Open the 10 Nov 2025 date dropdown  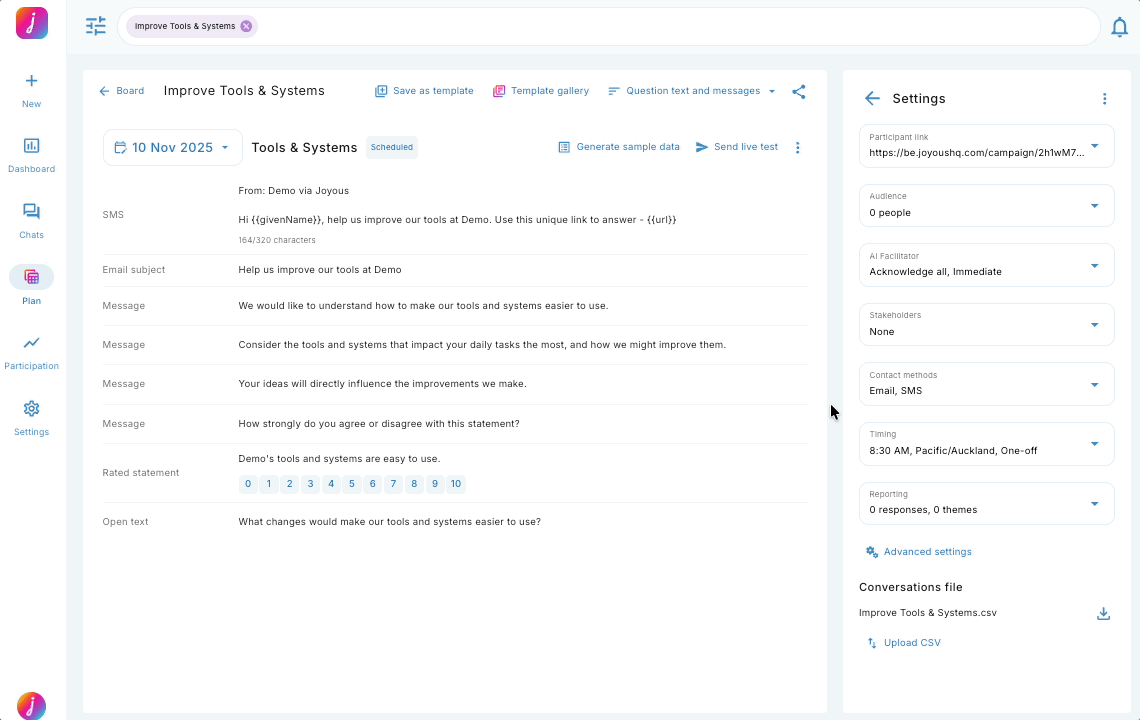tap(171, 146)
